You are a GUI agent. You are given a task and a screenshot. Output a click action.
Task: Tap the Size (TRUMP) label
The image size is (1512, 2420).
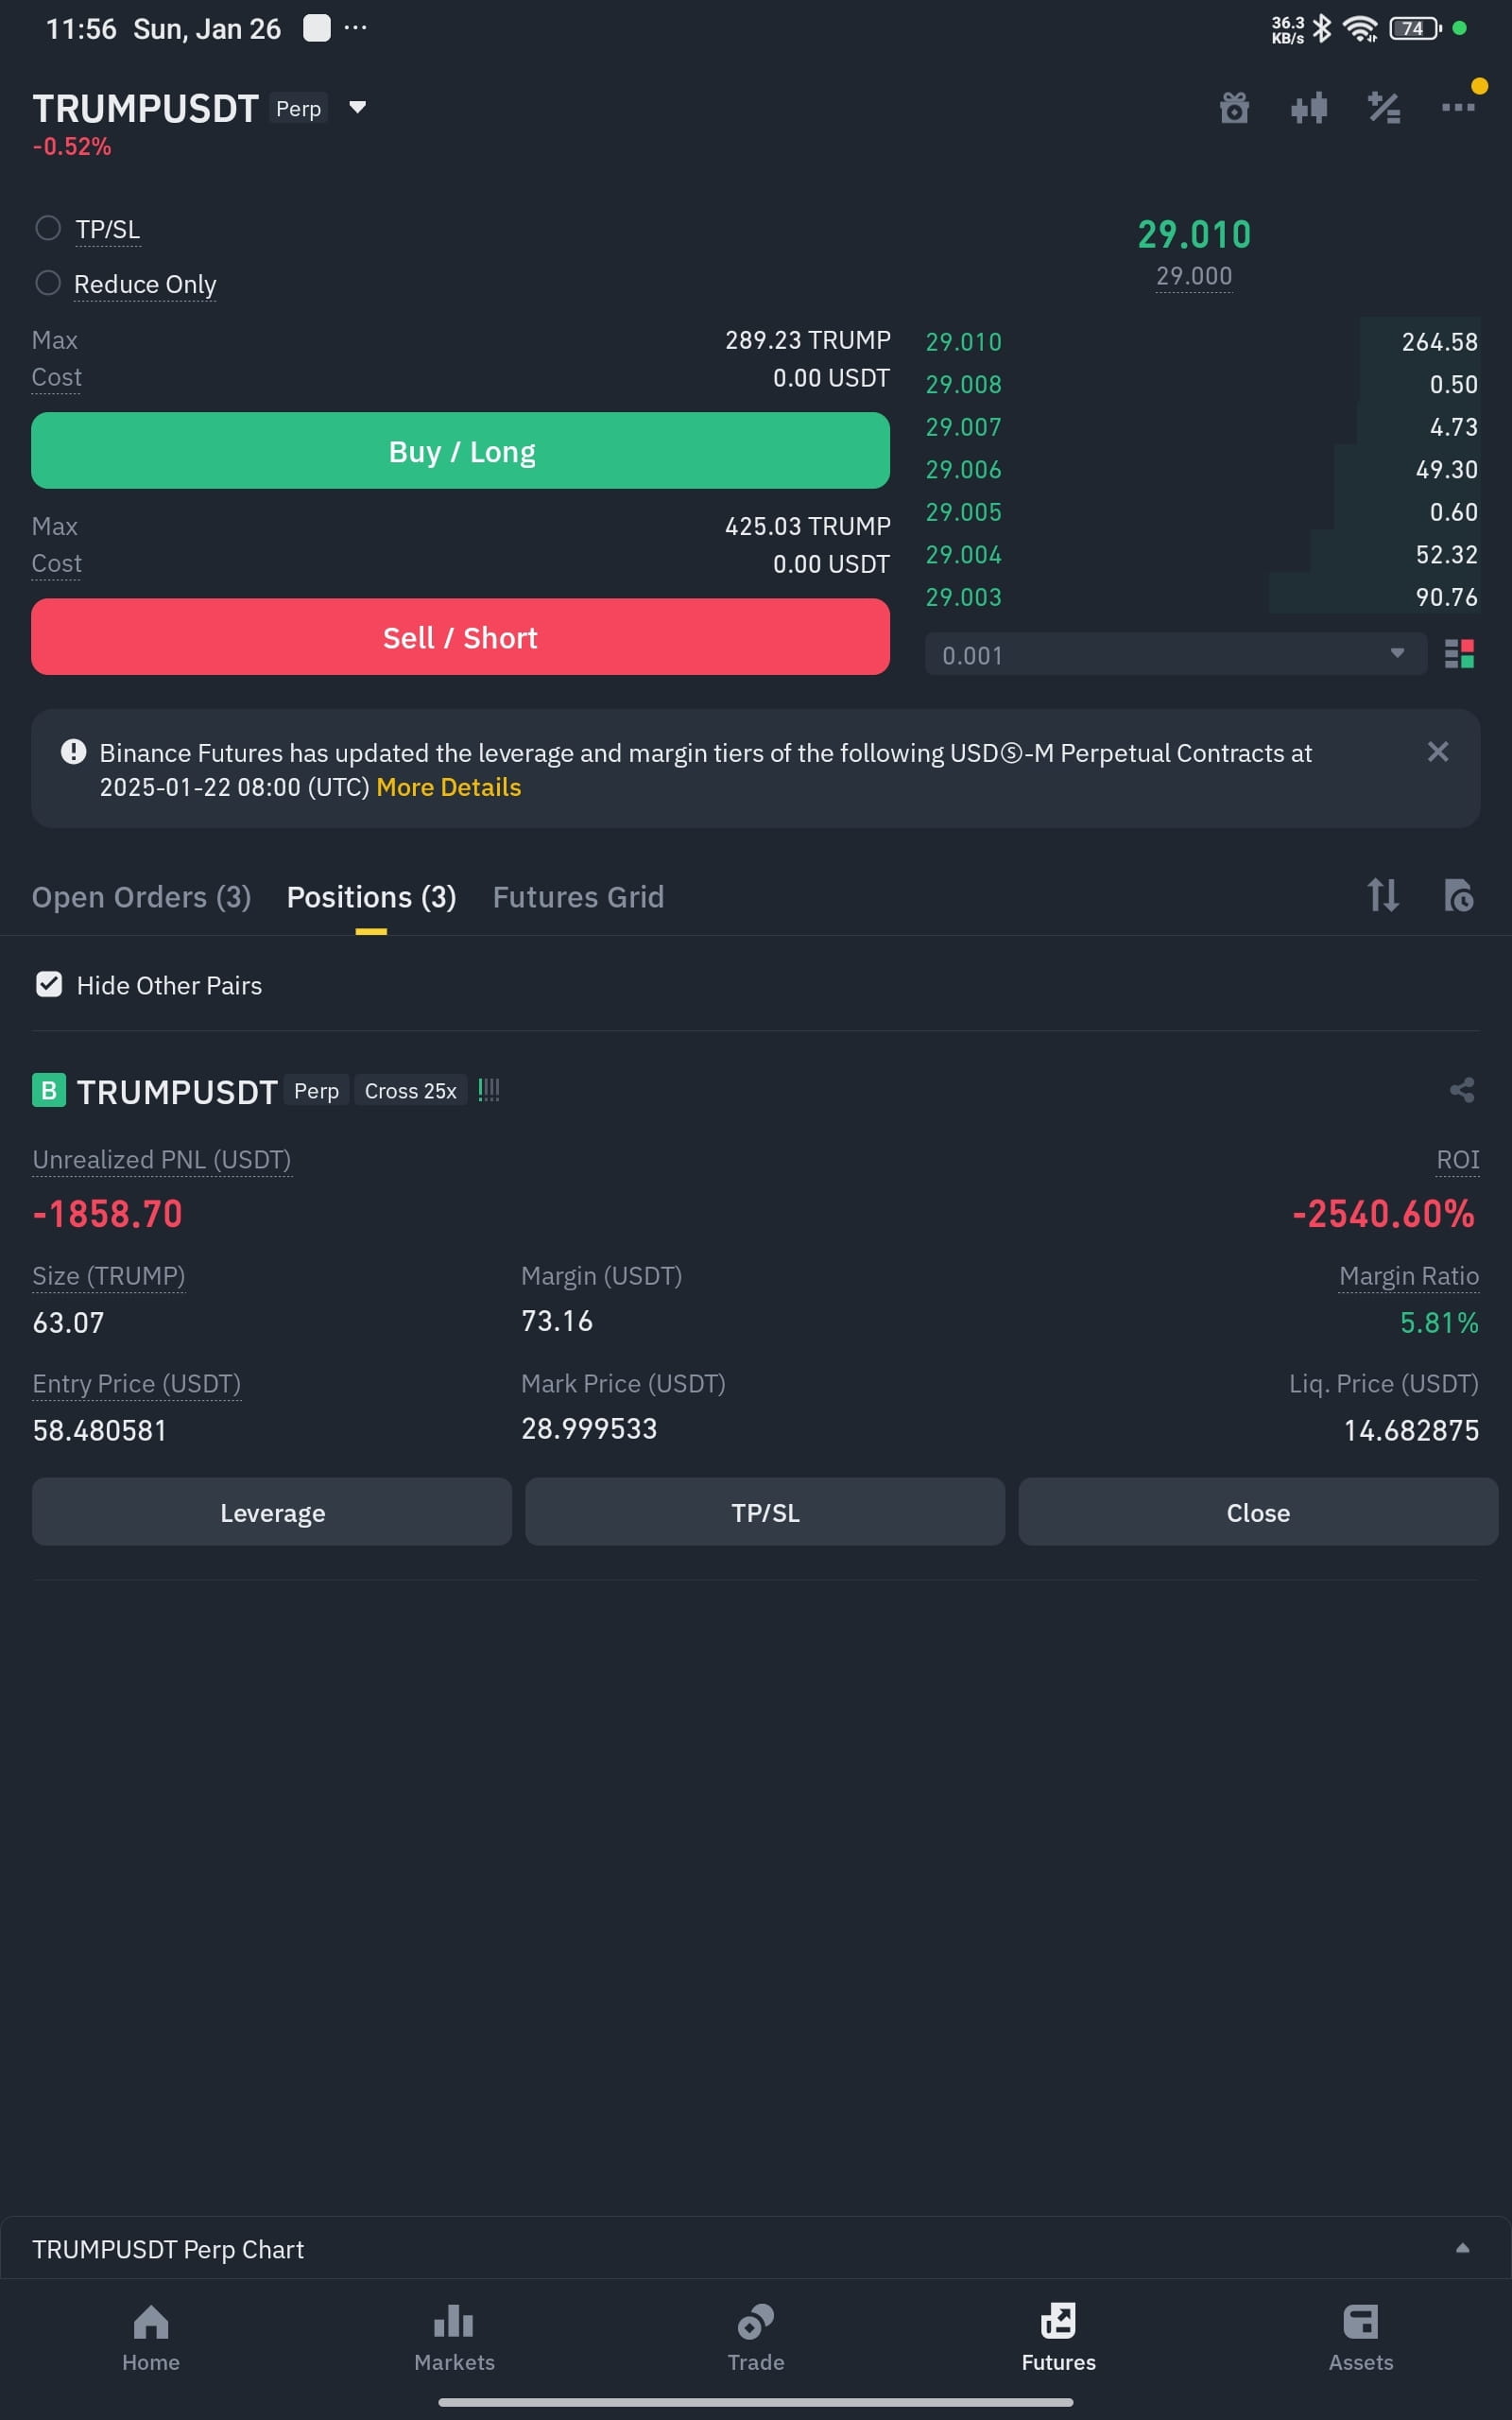pos(108,1276)
